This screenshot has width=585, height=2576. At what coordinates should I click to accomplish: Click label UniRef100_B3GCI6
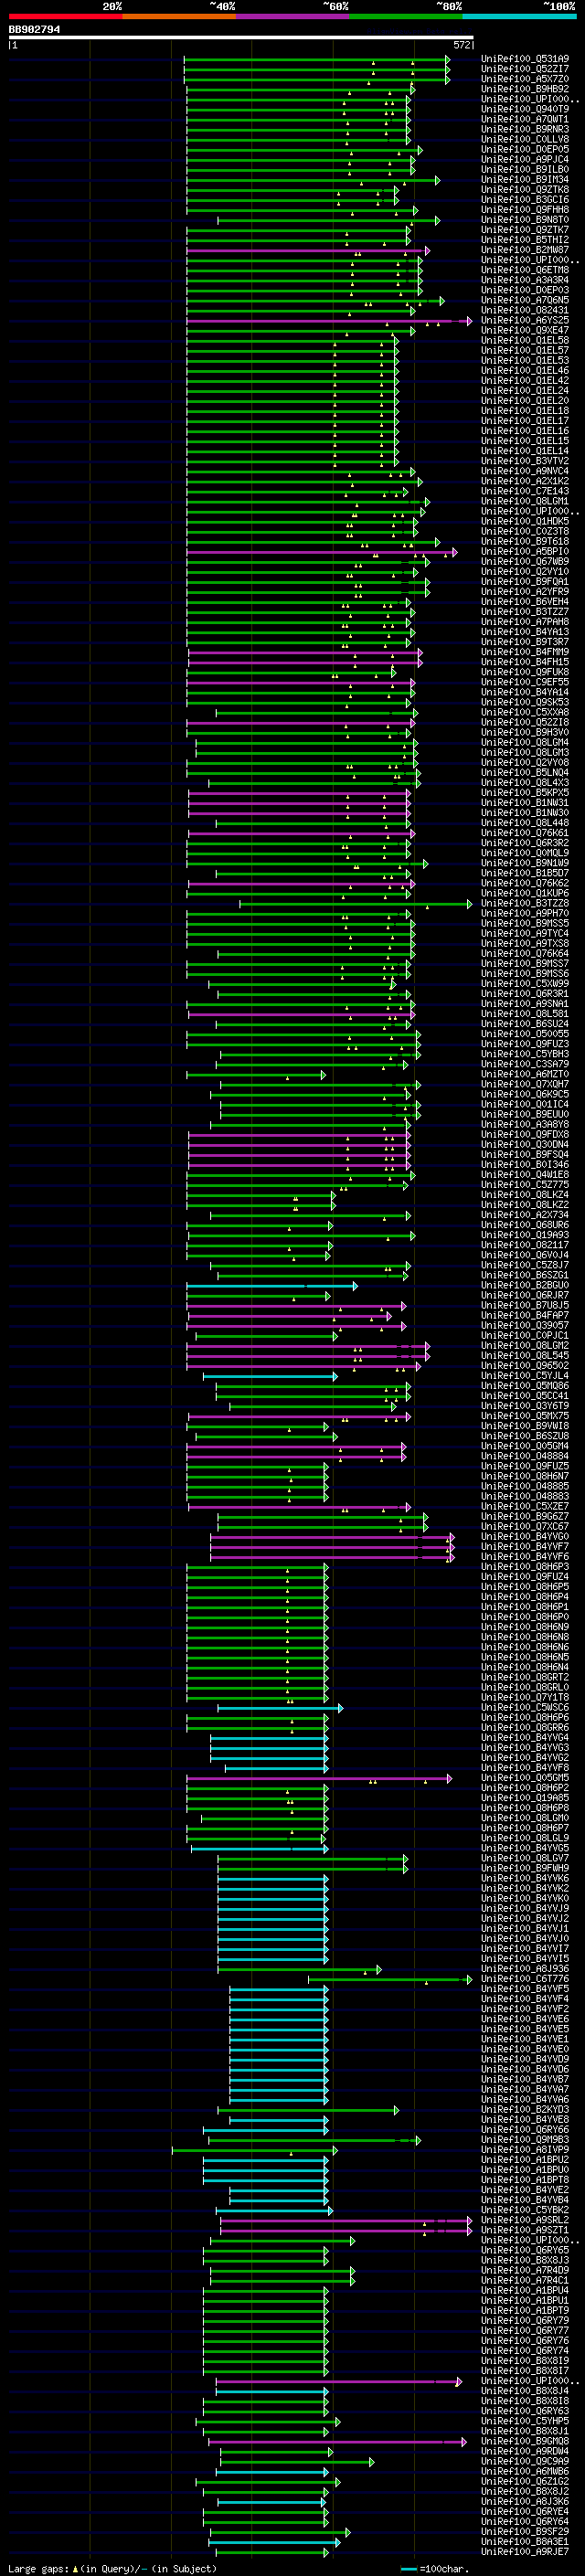point(525,200)
